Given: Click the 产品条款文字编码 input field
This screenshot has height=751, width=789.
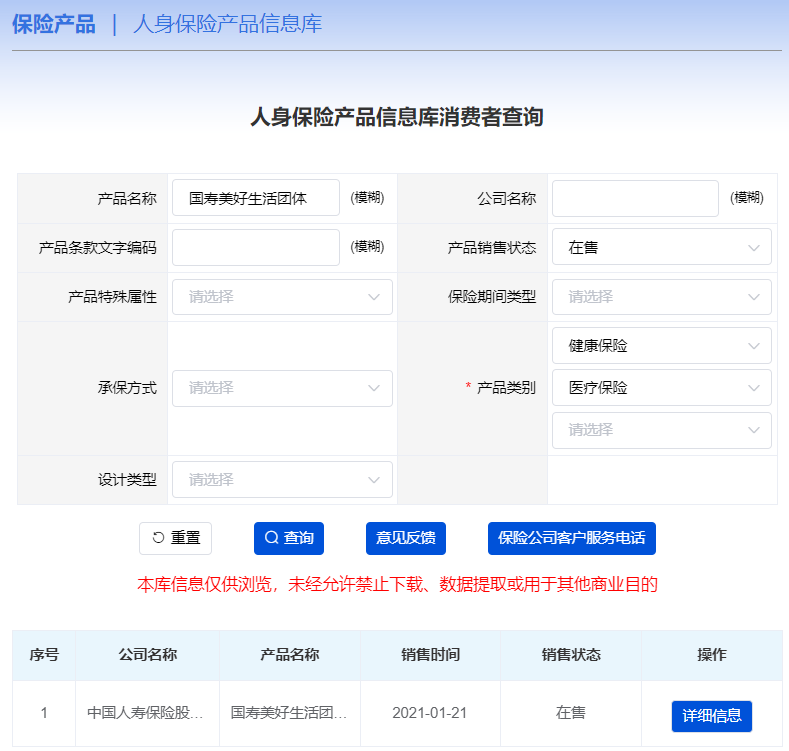Looking at the screenshot, I should tap(256, 247).
